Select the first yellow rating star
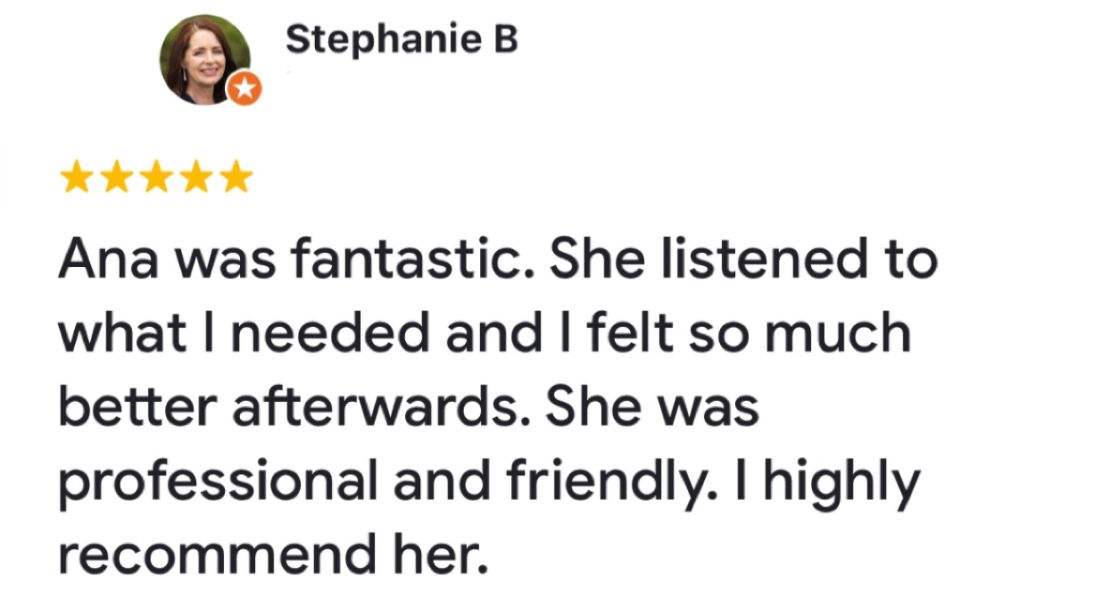1110x609 pixels. (76, 176)
